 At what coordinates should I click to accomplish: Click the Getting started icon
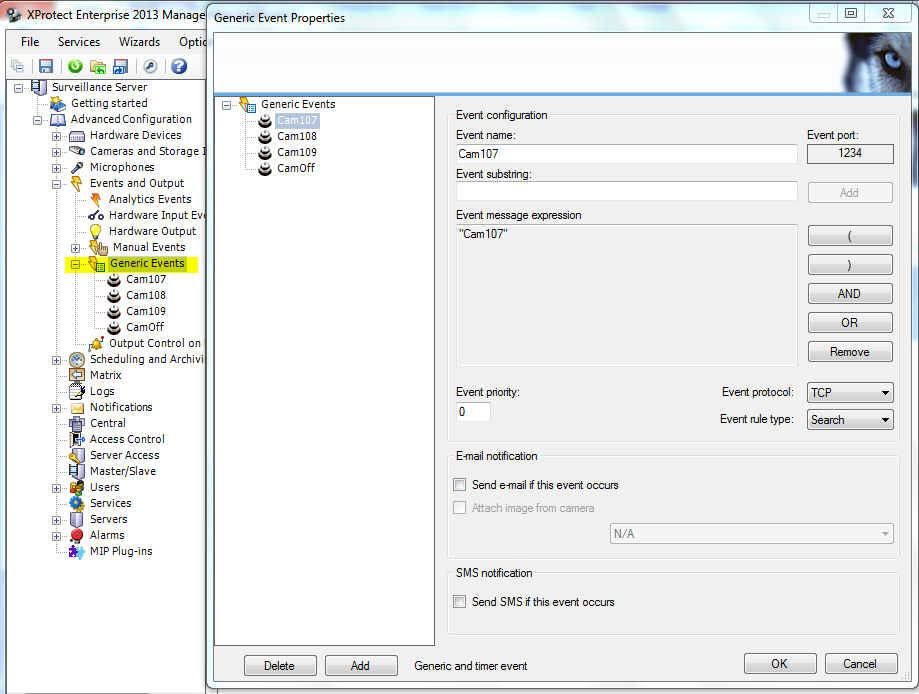[58, 104]
